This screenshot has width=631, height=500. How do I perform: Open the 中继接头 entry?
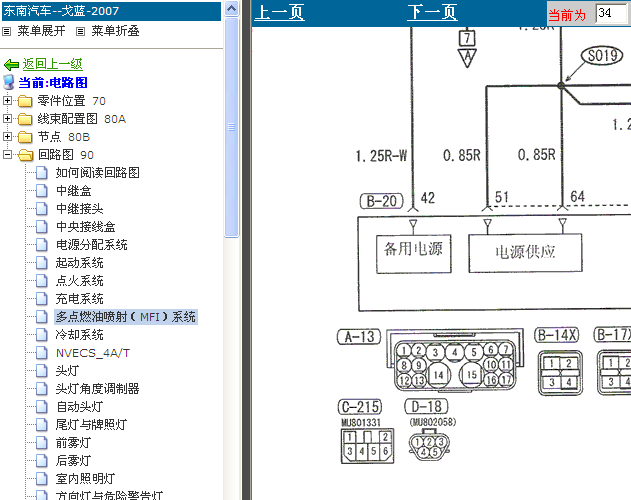[80, 209]
